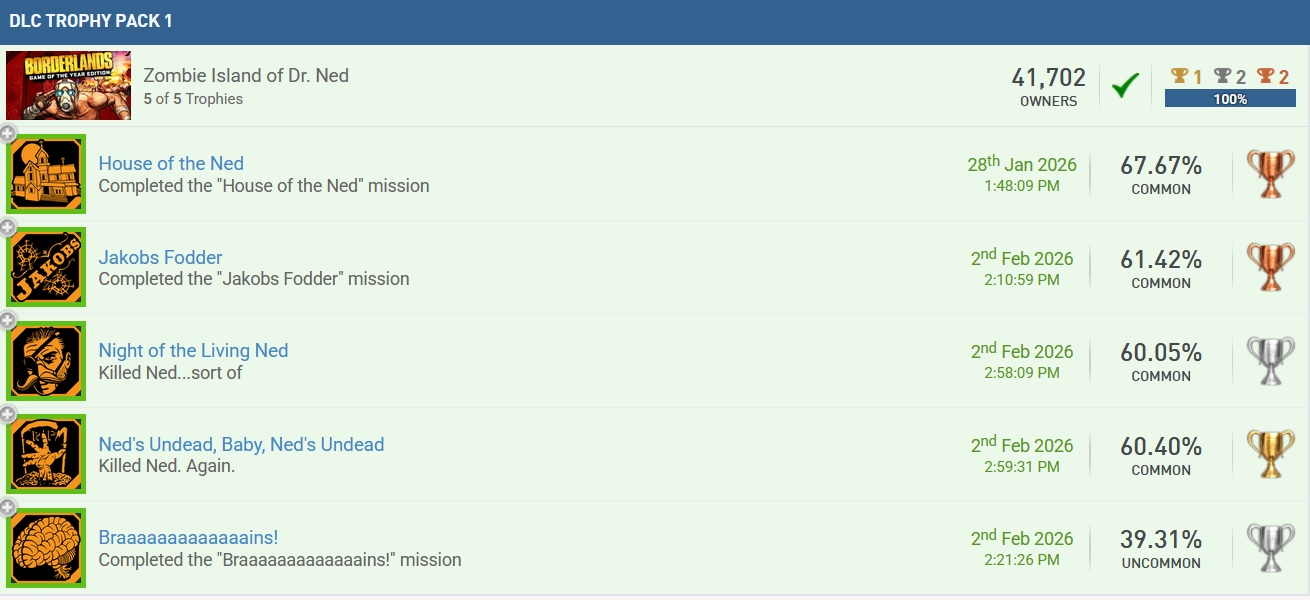Viewport: 1310px width, 600px height.
Task: Expand the Jakobs Fodder plus button
Action: (8, 227)
